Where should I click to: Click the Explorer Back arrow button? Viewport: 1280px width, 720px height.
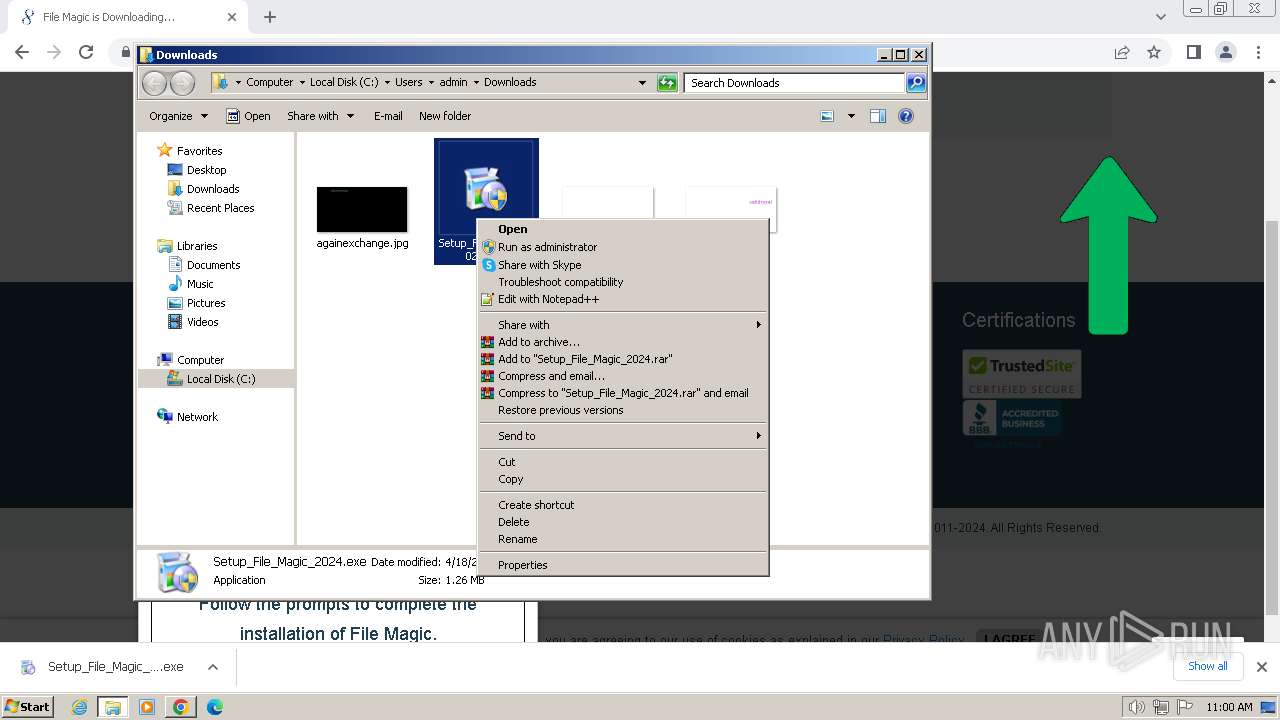(x=154, y=83)
